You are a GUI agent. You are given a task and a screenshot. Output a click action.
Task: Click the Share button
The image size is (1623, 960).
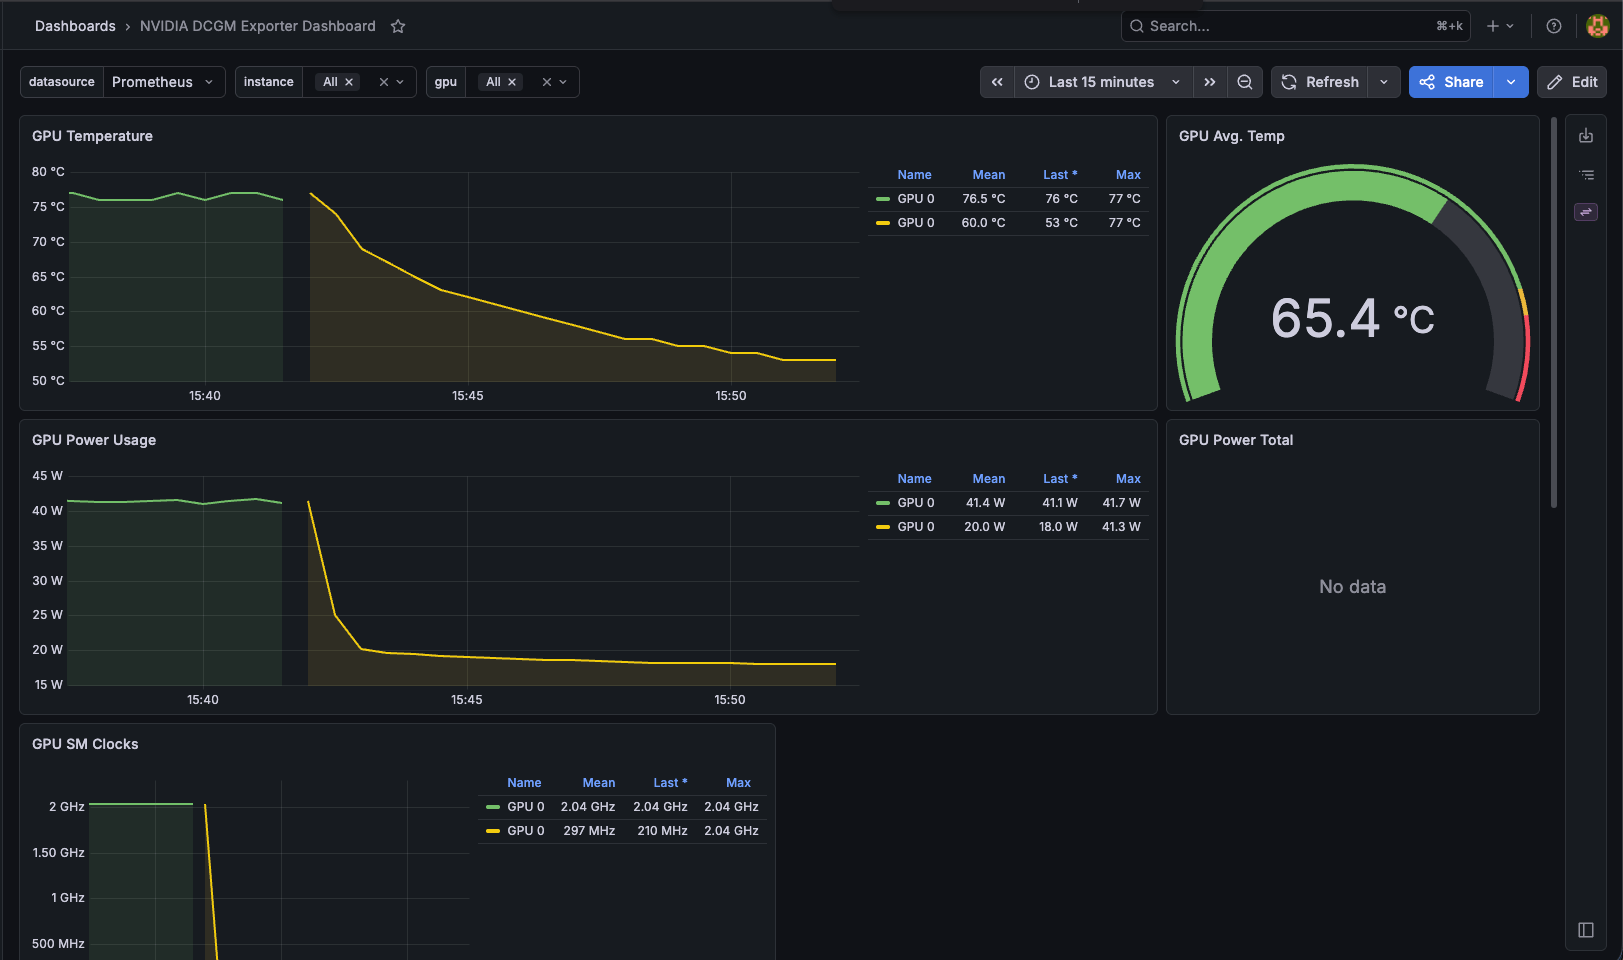(x=1452, y=82)
